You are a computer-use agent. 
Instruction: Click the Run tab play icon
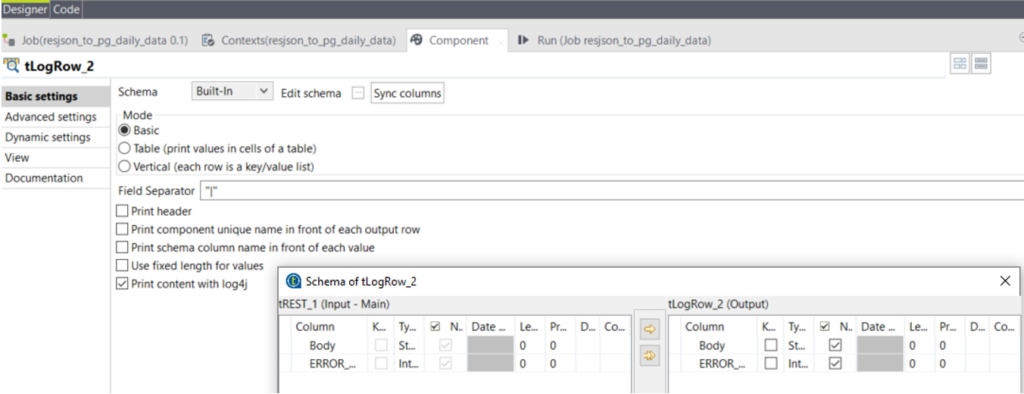point(522,40)
